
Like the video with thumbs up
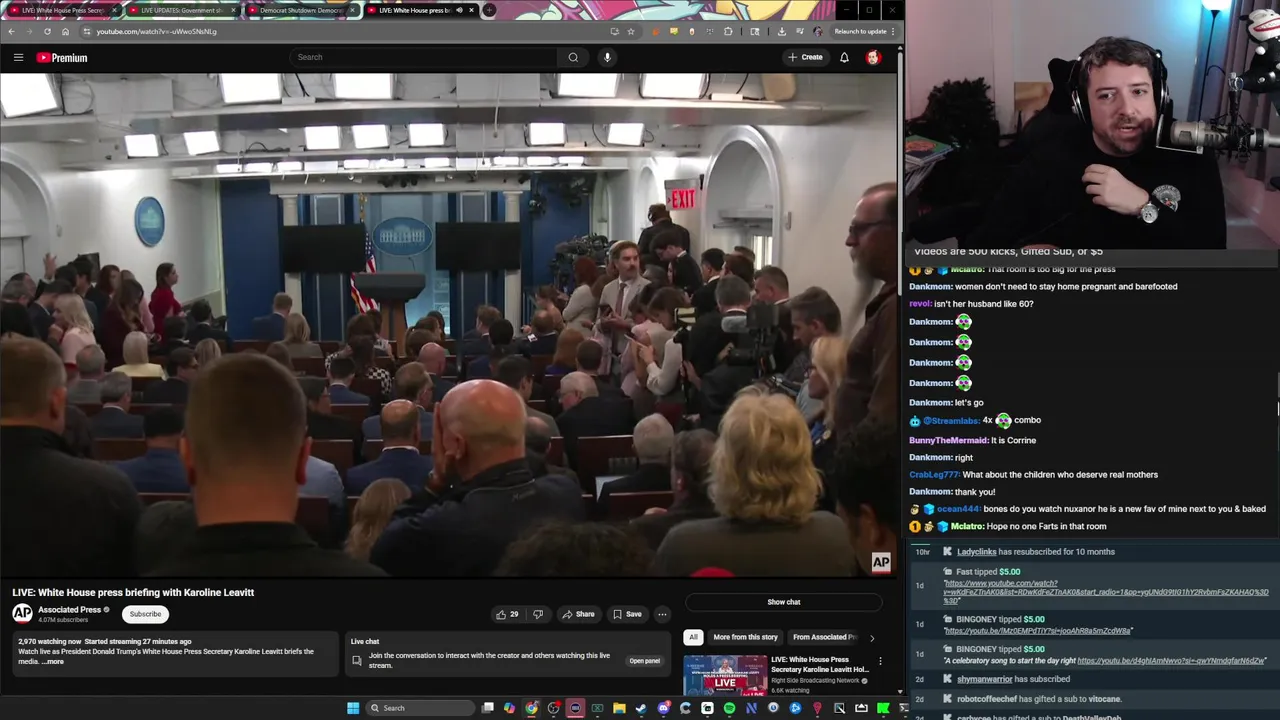coord(507,614)
